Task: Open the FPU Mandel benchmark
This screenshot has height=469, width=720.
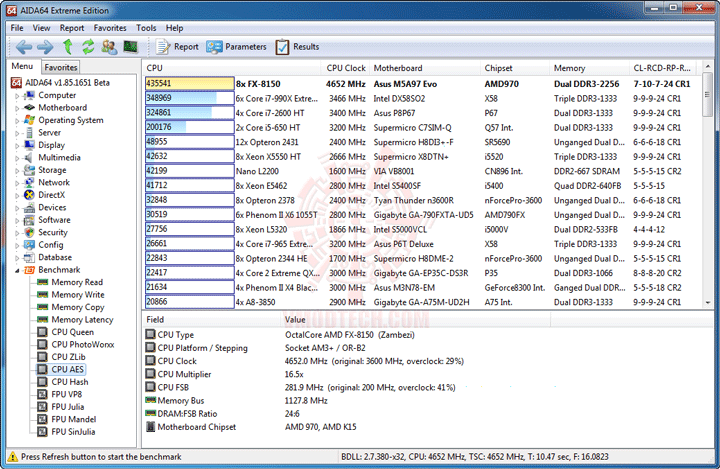Action: pyautogui.click(x=74, y=419)
